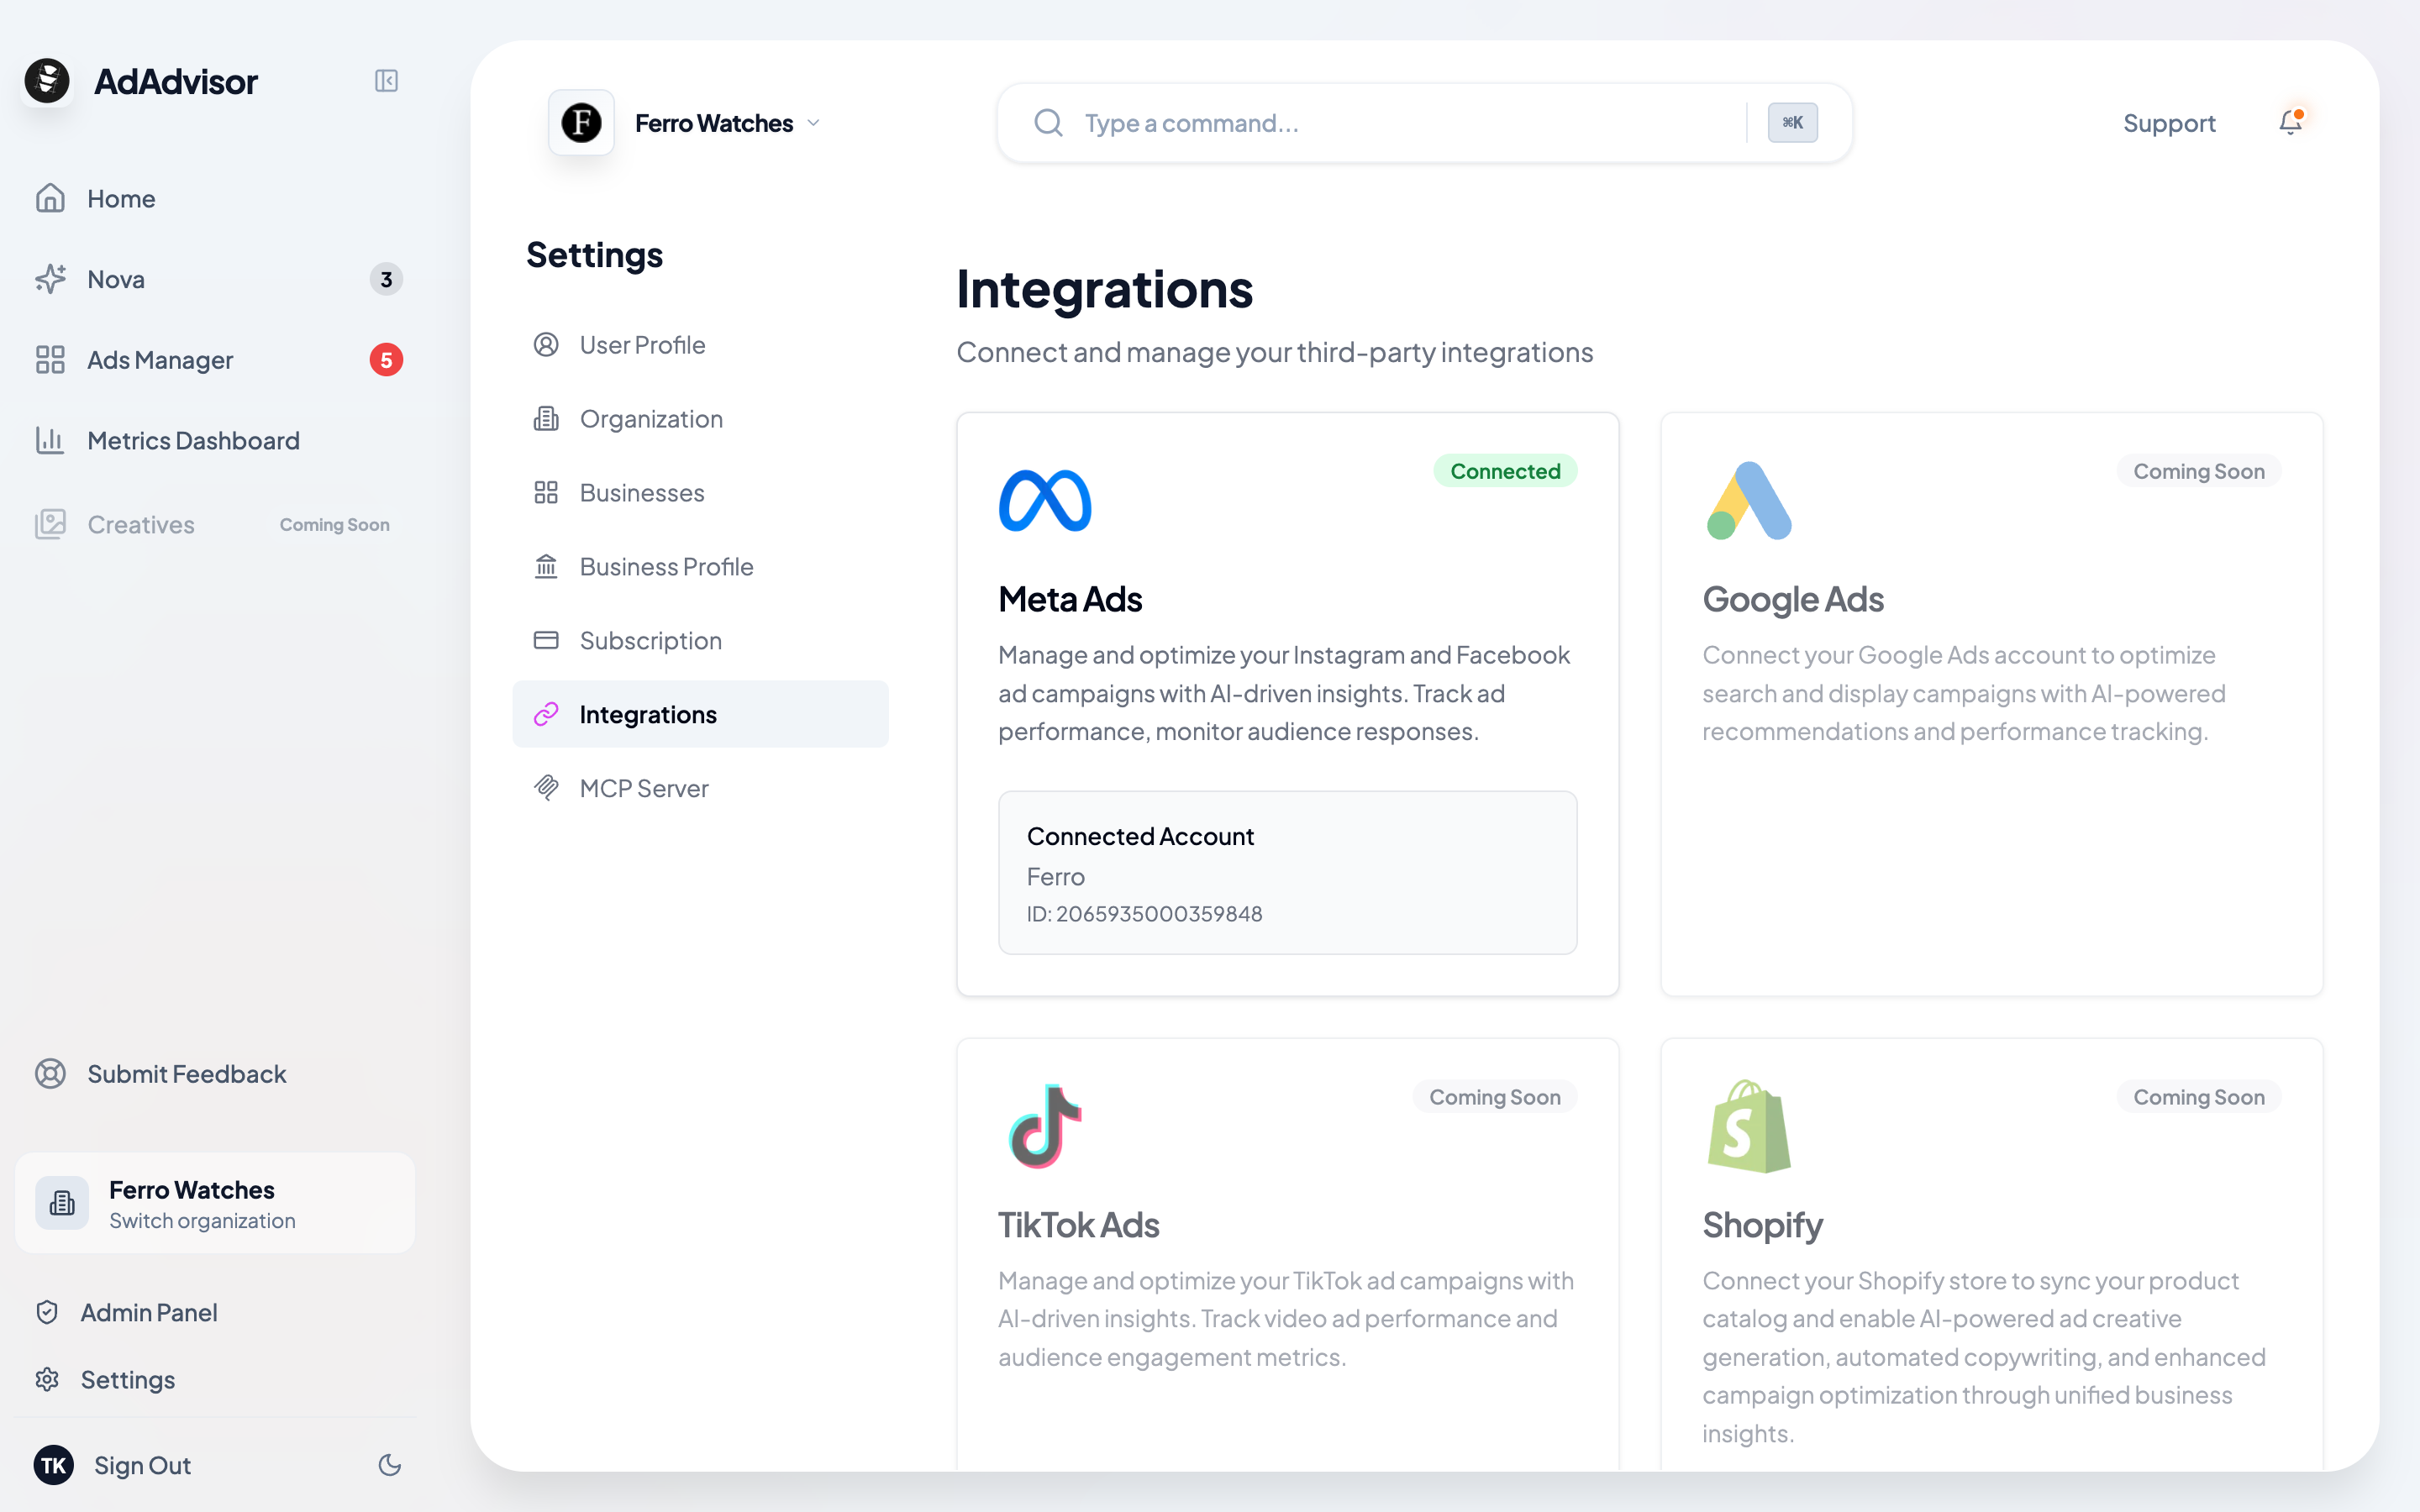Collapse the sidebar using the panel icon
This screenshot has width=2420, height=1512.
coord(387,81)
